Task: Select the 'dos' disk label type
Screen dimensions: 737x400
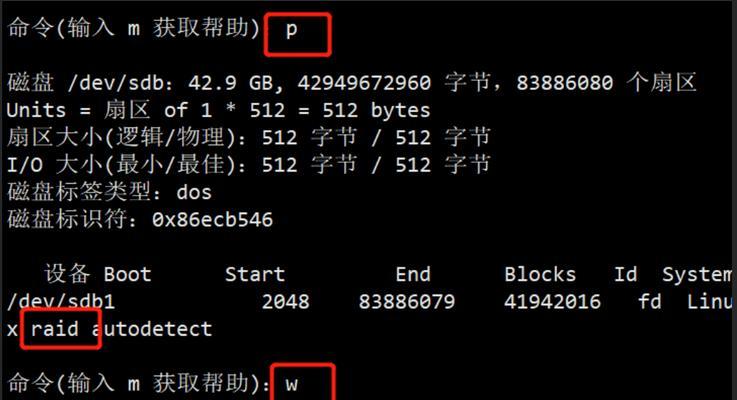Action: [194, 192]
